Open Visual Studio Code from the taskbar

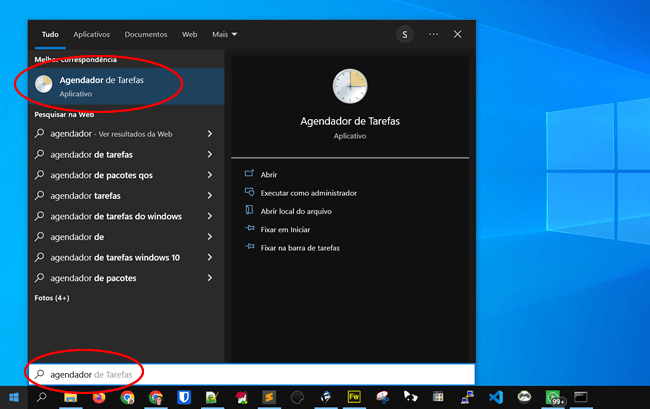coord(494,397)
